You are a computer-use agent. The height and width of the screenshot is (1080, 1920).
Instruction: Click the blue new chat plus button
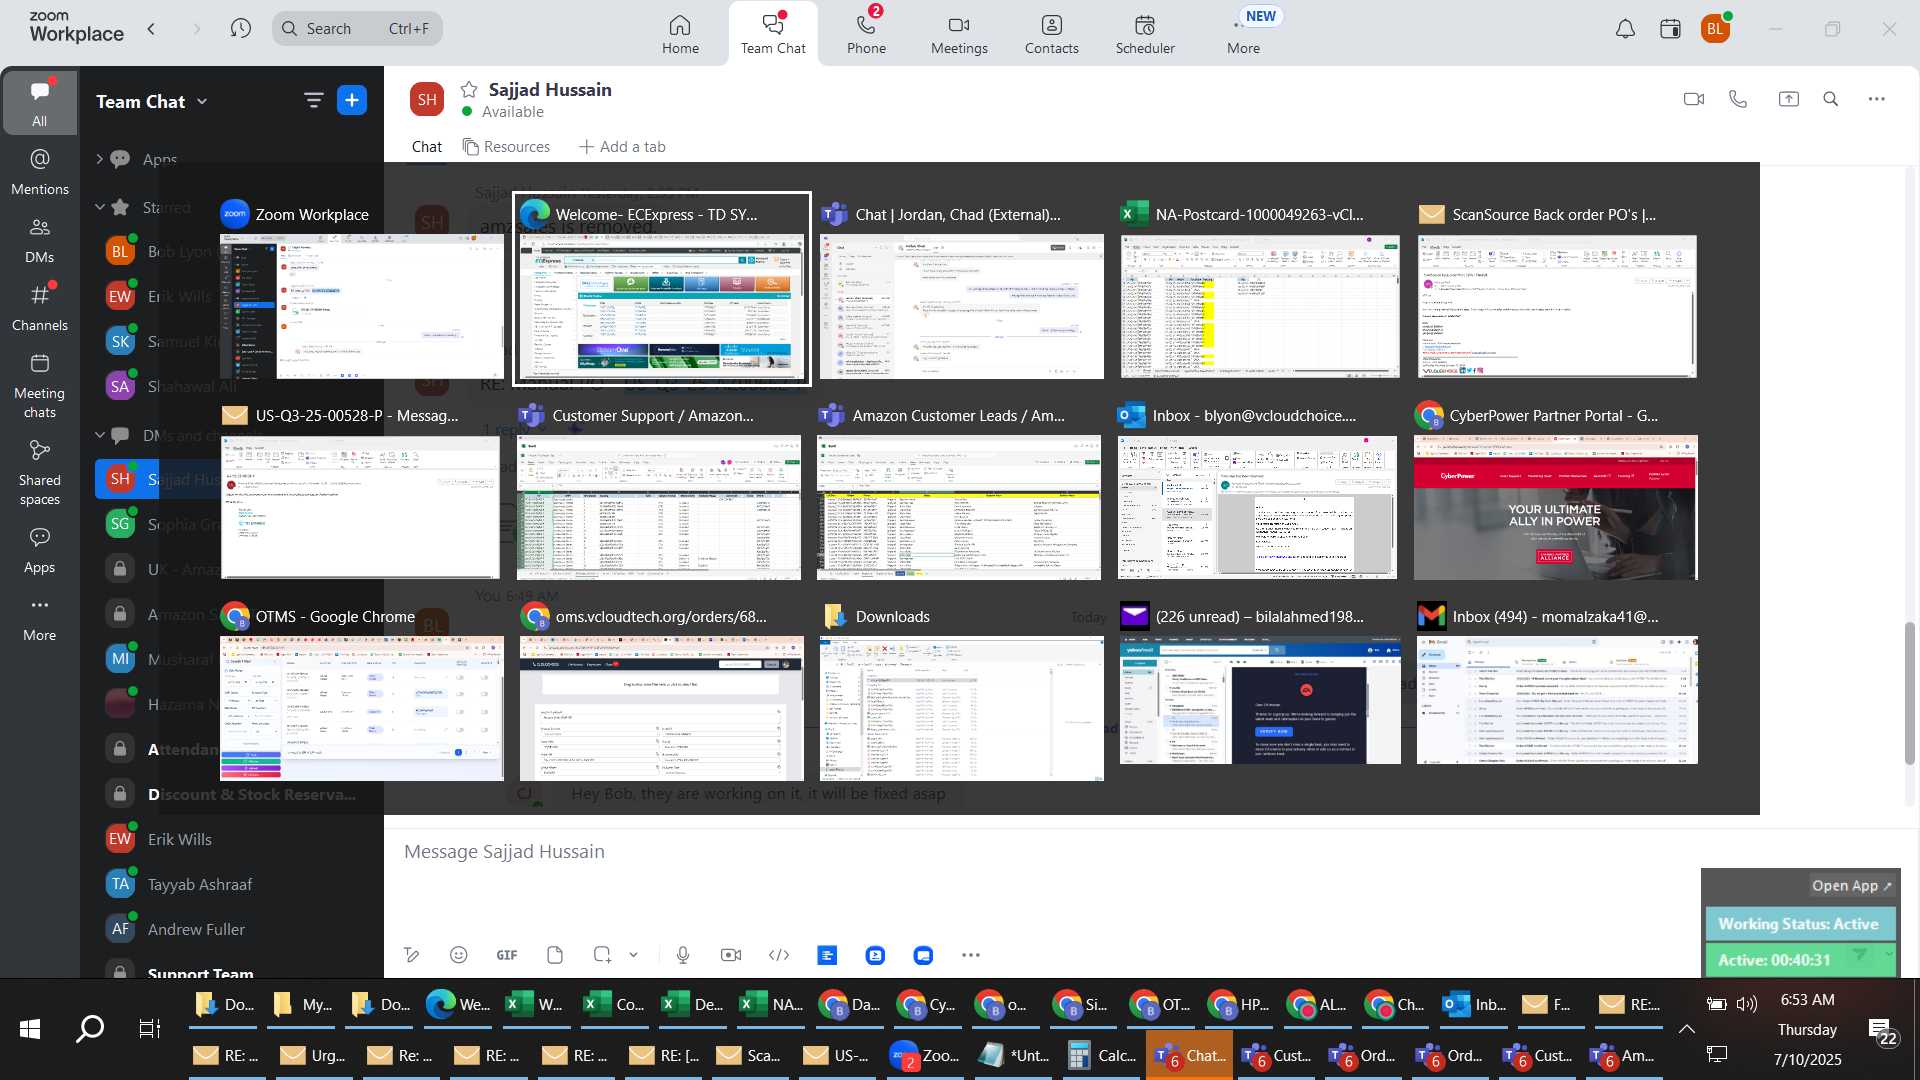click(x=352, y=100)
